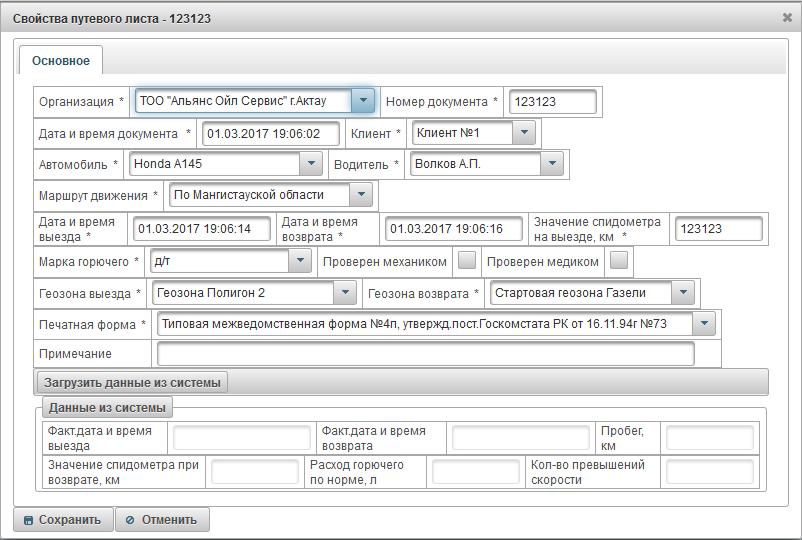
Task: Expand the Водитель dropdown
Action: pyautogui.click(x=553, y=163)
